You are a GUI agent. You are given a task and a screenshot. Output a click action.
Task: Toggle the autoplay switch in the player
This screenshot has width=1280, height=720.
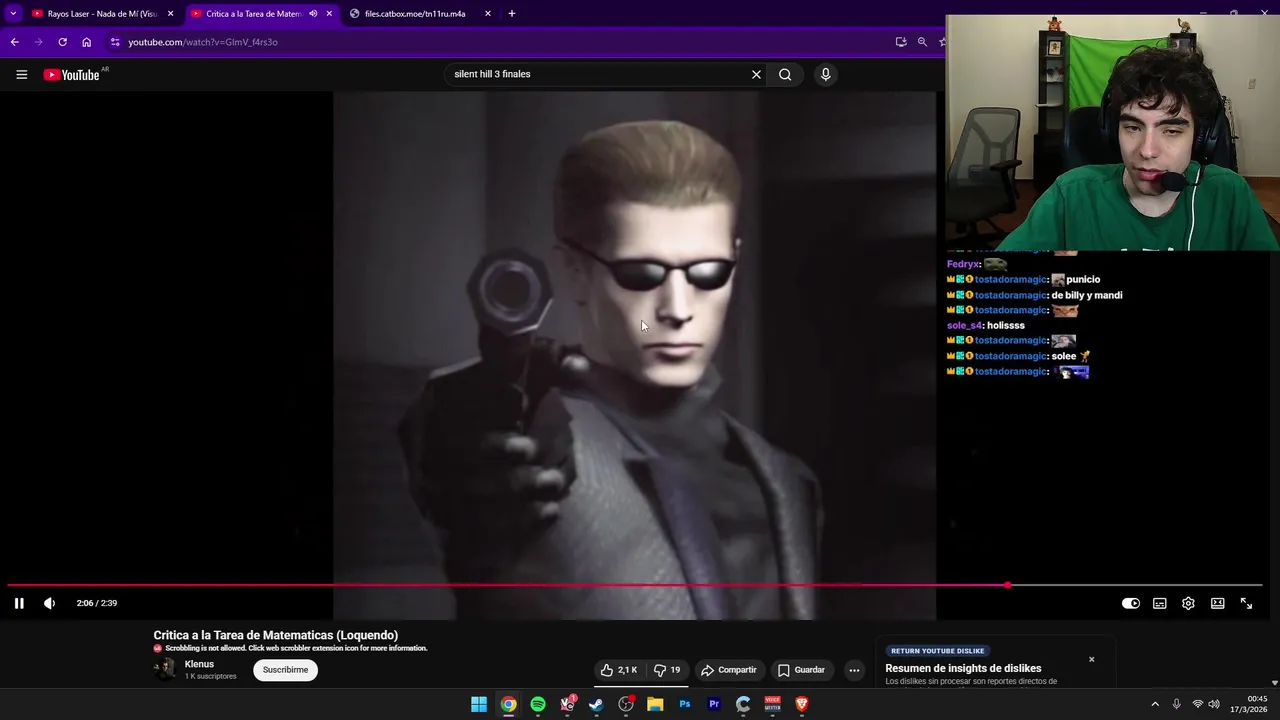click(x=1130, y=603)
